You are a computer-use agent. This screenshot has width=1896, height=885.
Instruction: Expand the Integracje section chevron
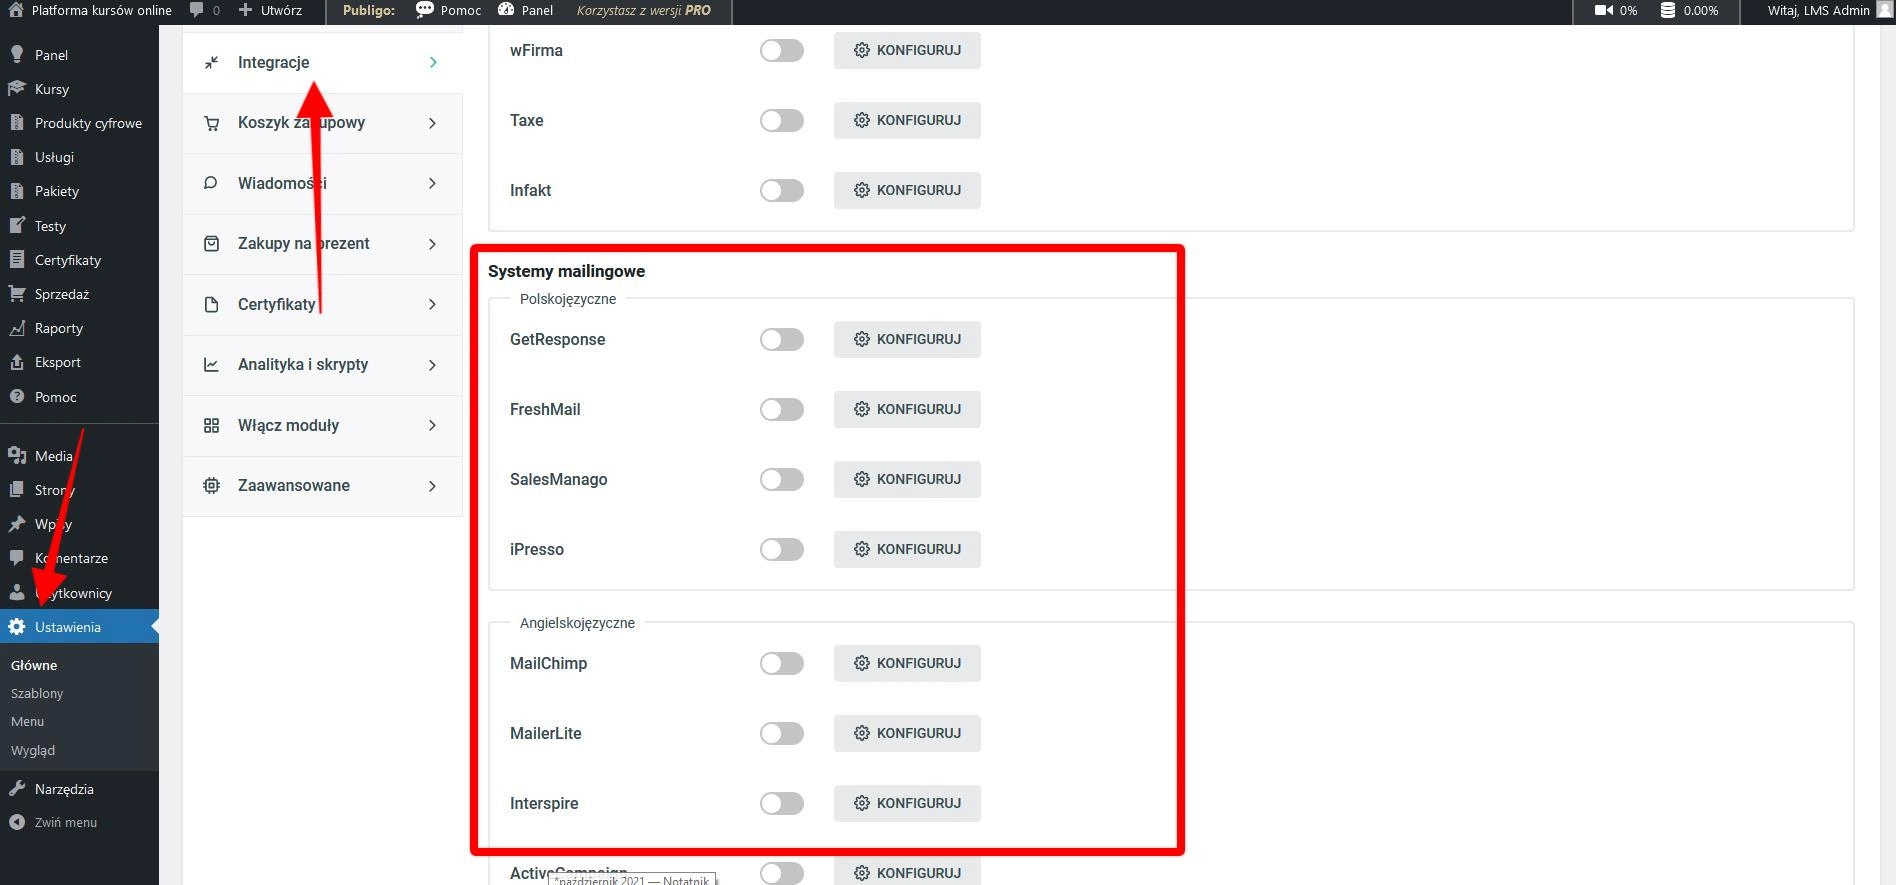[433, 62]
